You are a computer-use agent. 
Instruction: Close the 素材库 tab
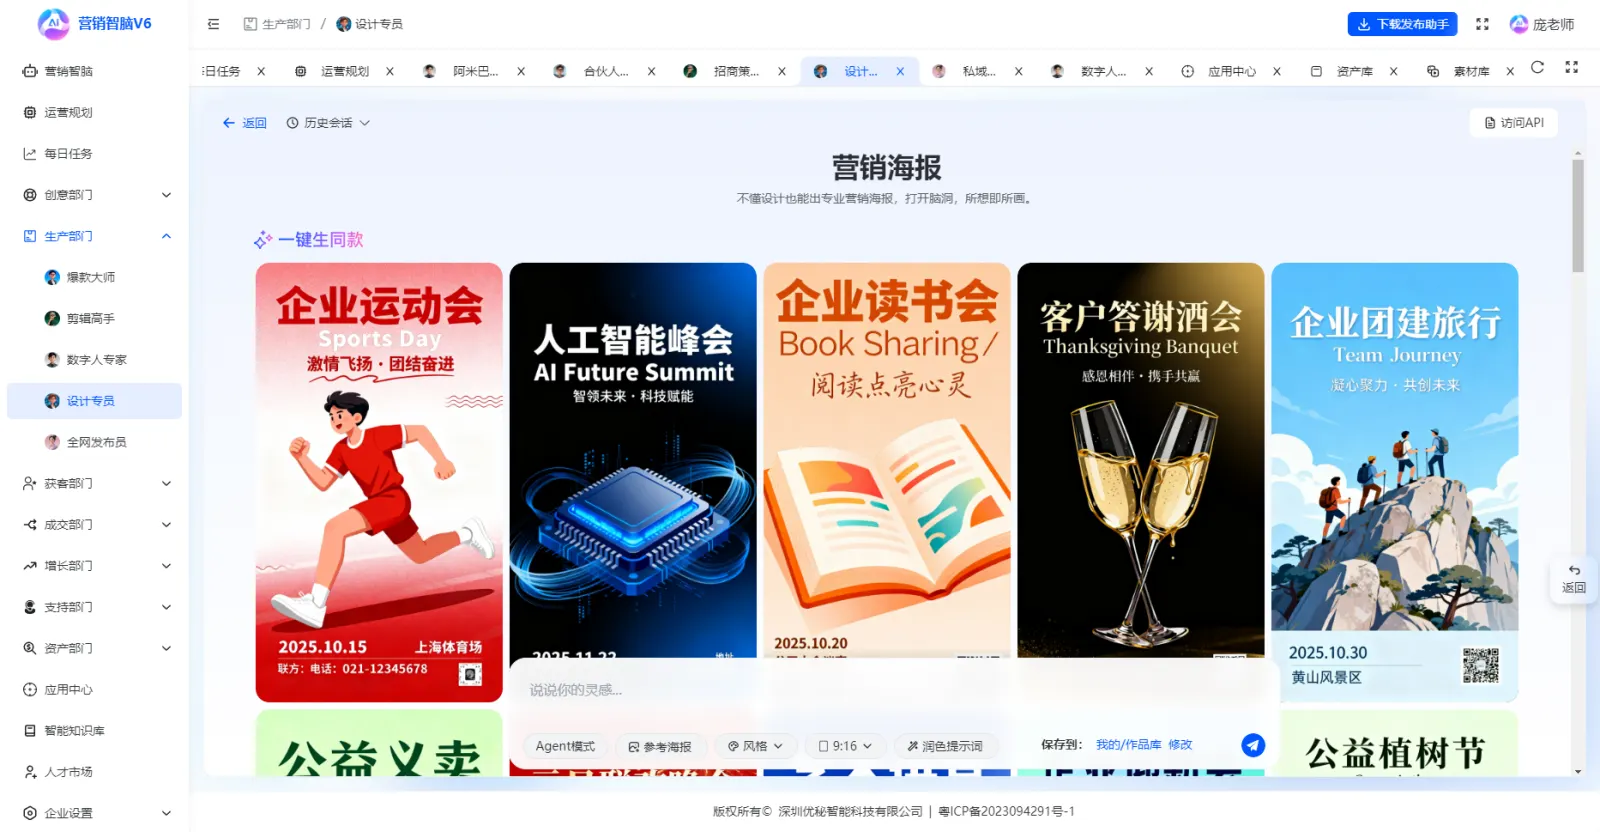click(1510, 71)
